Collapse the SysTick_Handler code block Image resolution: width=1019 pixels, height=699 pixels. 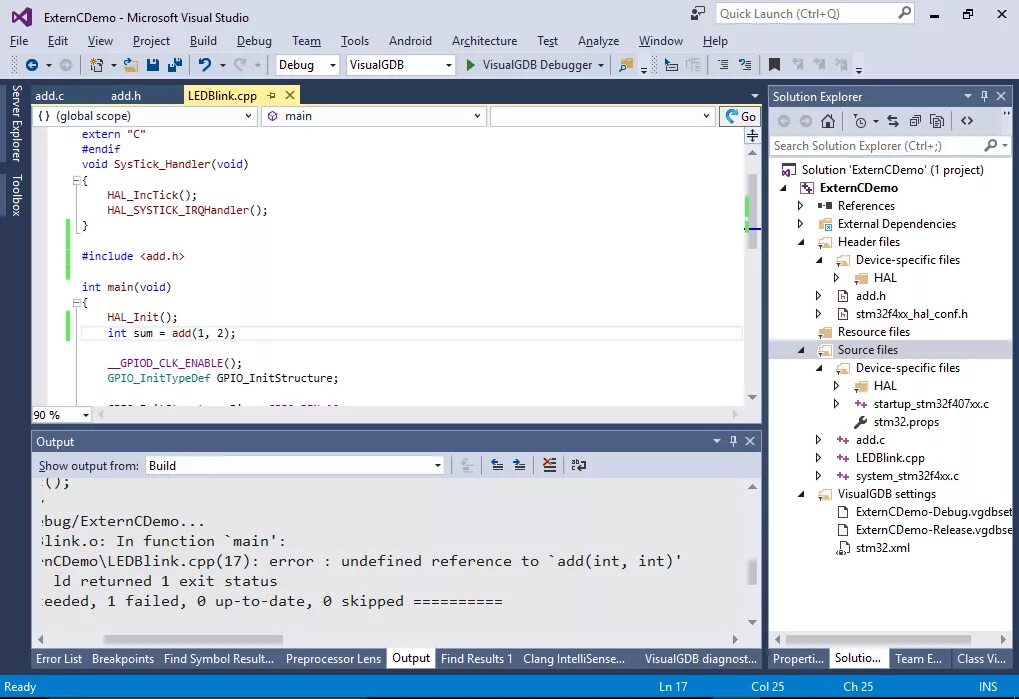click(77, 181)
